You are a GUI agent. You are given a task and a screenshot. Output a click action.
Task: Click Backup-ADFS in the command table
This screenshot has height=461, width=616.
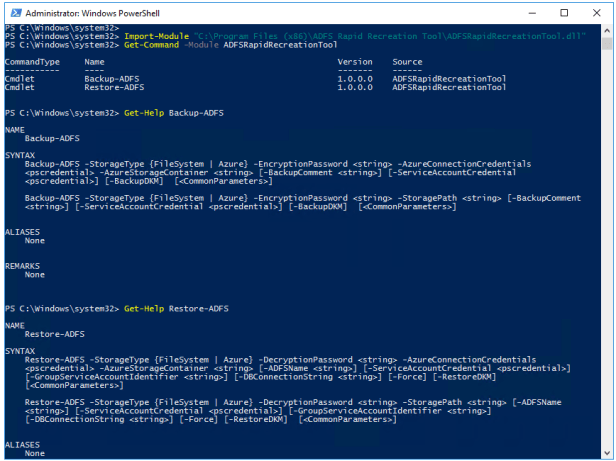click(x=112, y=79)
